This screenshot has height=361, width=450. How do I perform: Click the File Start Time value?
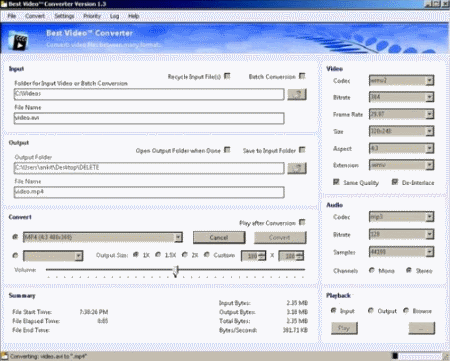click(94, 312)
